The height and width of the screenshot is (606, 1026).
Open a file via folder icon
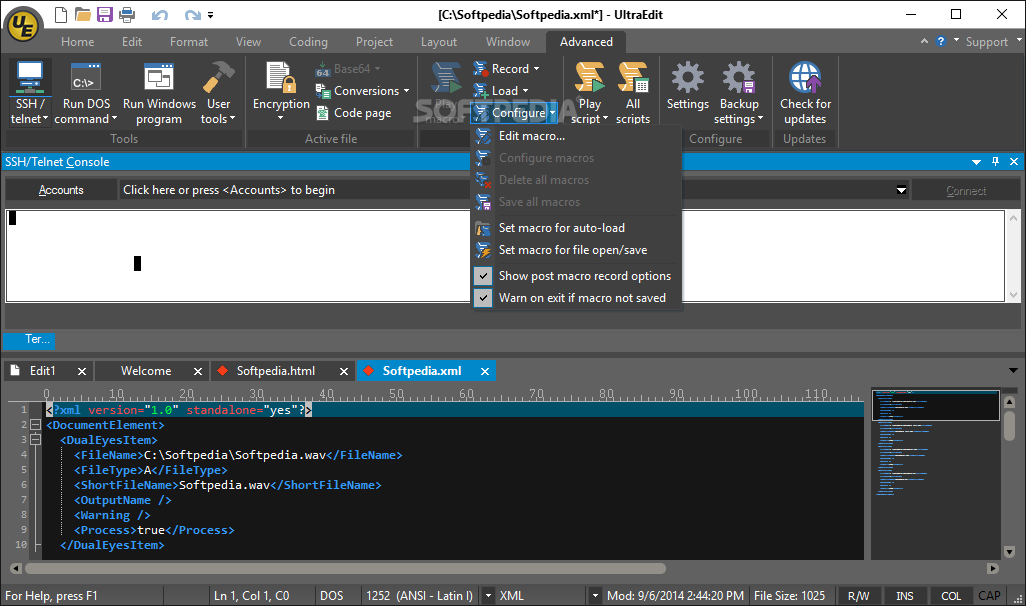[82, 14]
